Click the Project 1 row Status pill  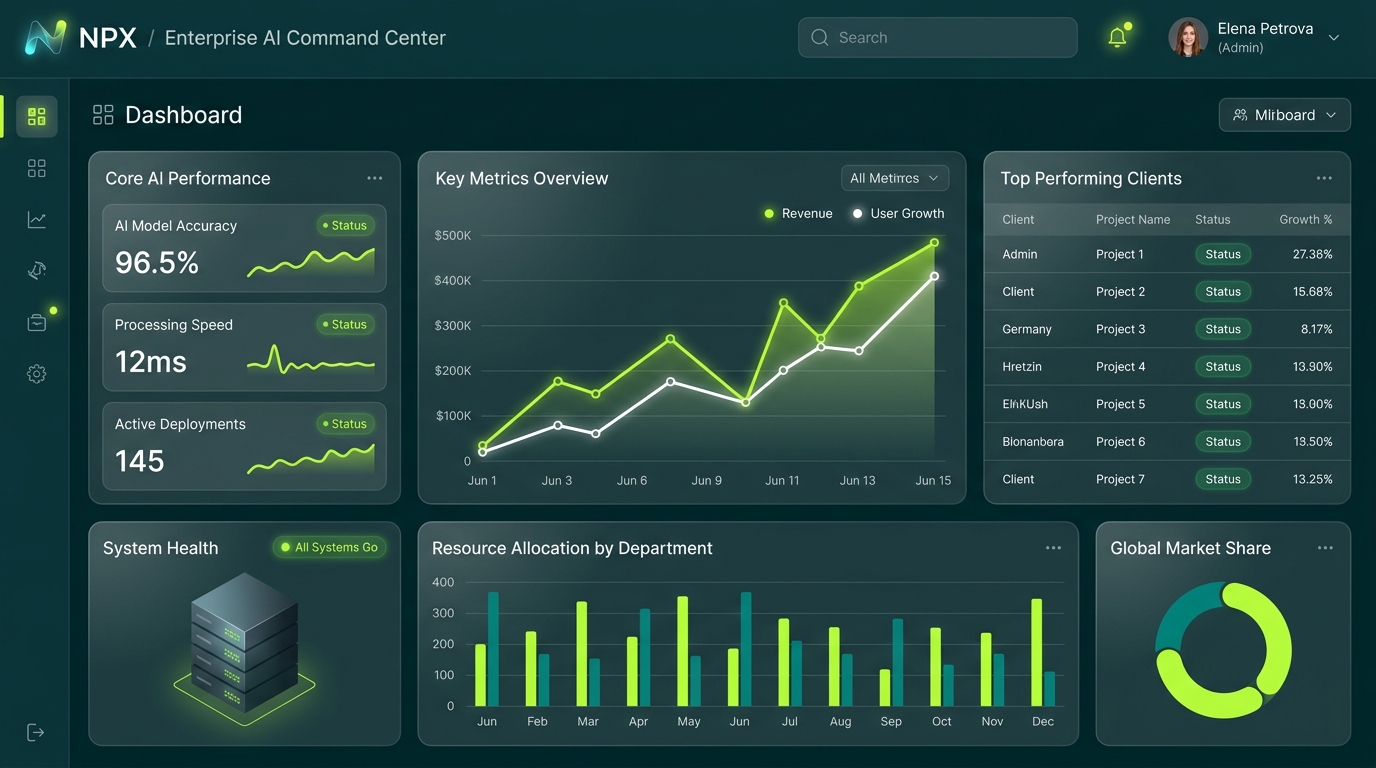coord(1223,254)
